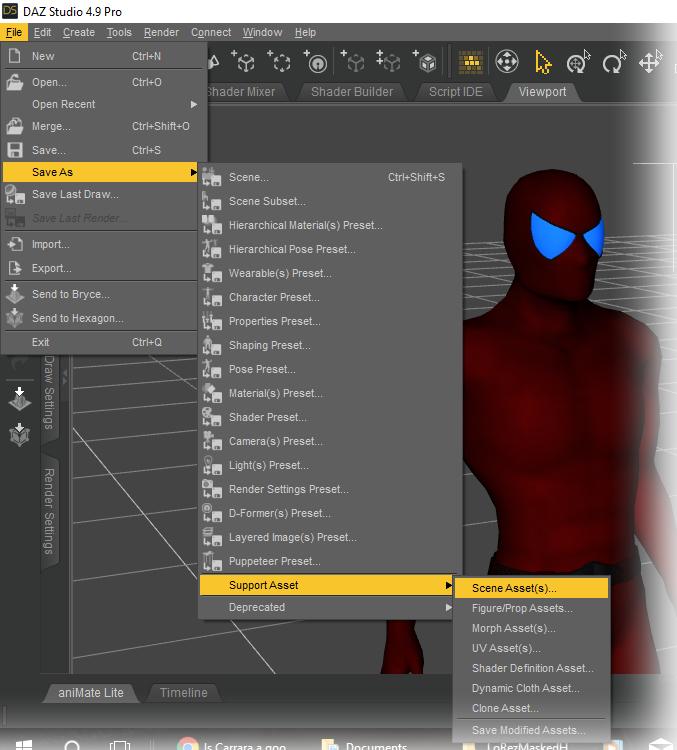The width and height of the screenshot is (677, 750).
Task: Click the Scene Subset icon
Action: pos(211,201)
